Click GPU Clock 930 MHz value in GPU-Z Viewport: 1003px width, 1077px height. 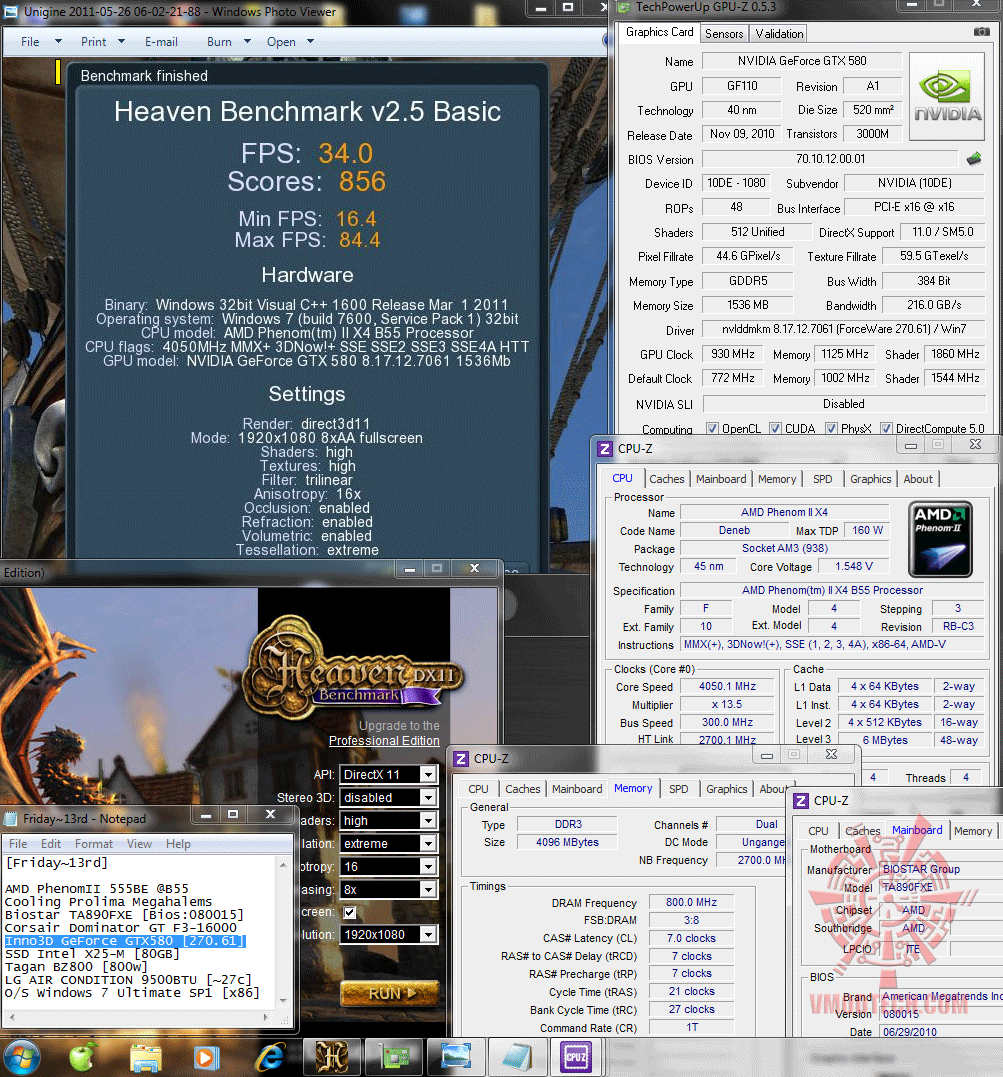coord(732,354)
